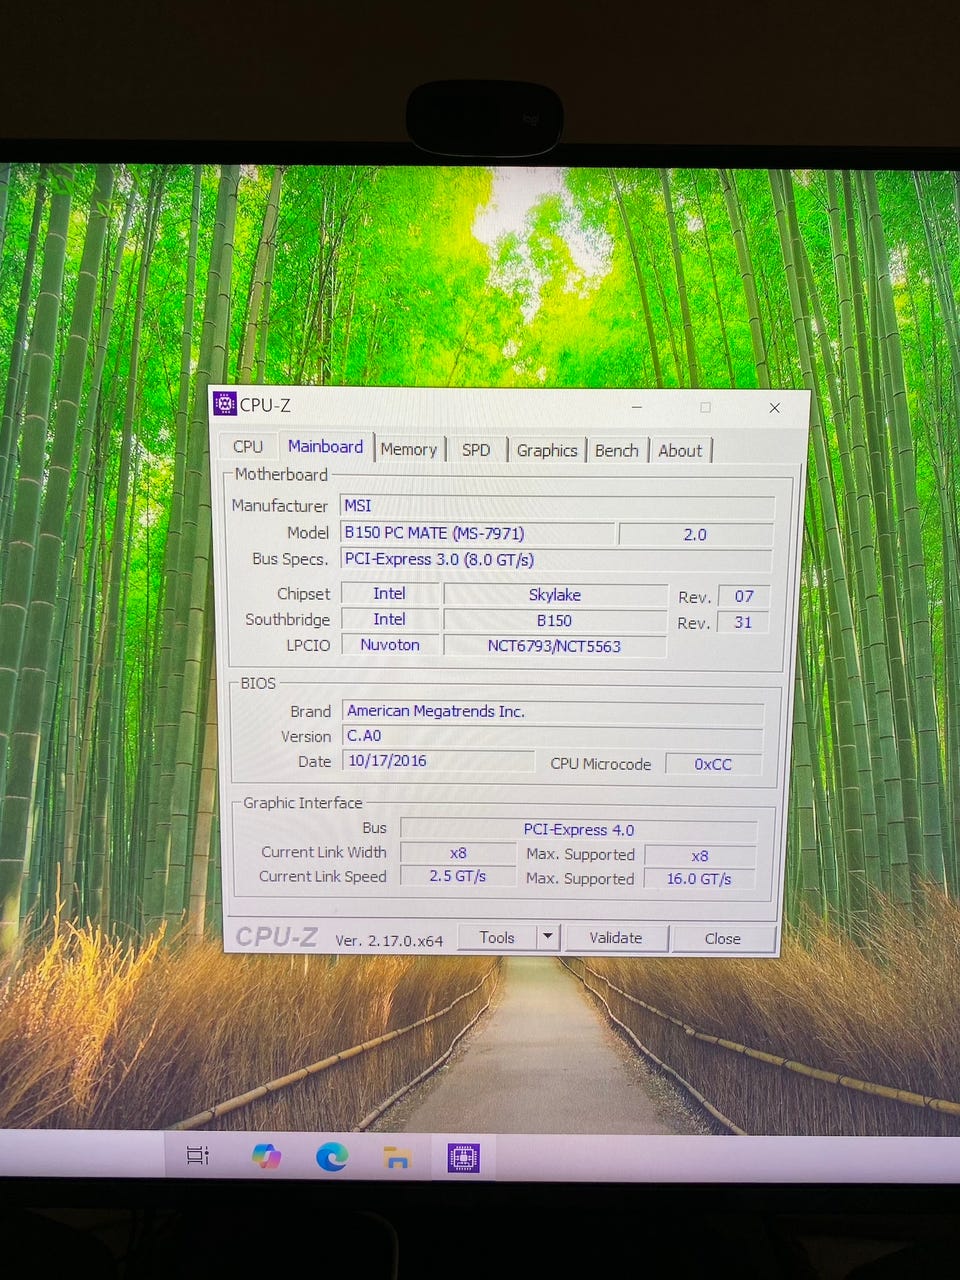Open Task View from the taskbar

click(198, 1155)
